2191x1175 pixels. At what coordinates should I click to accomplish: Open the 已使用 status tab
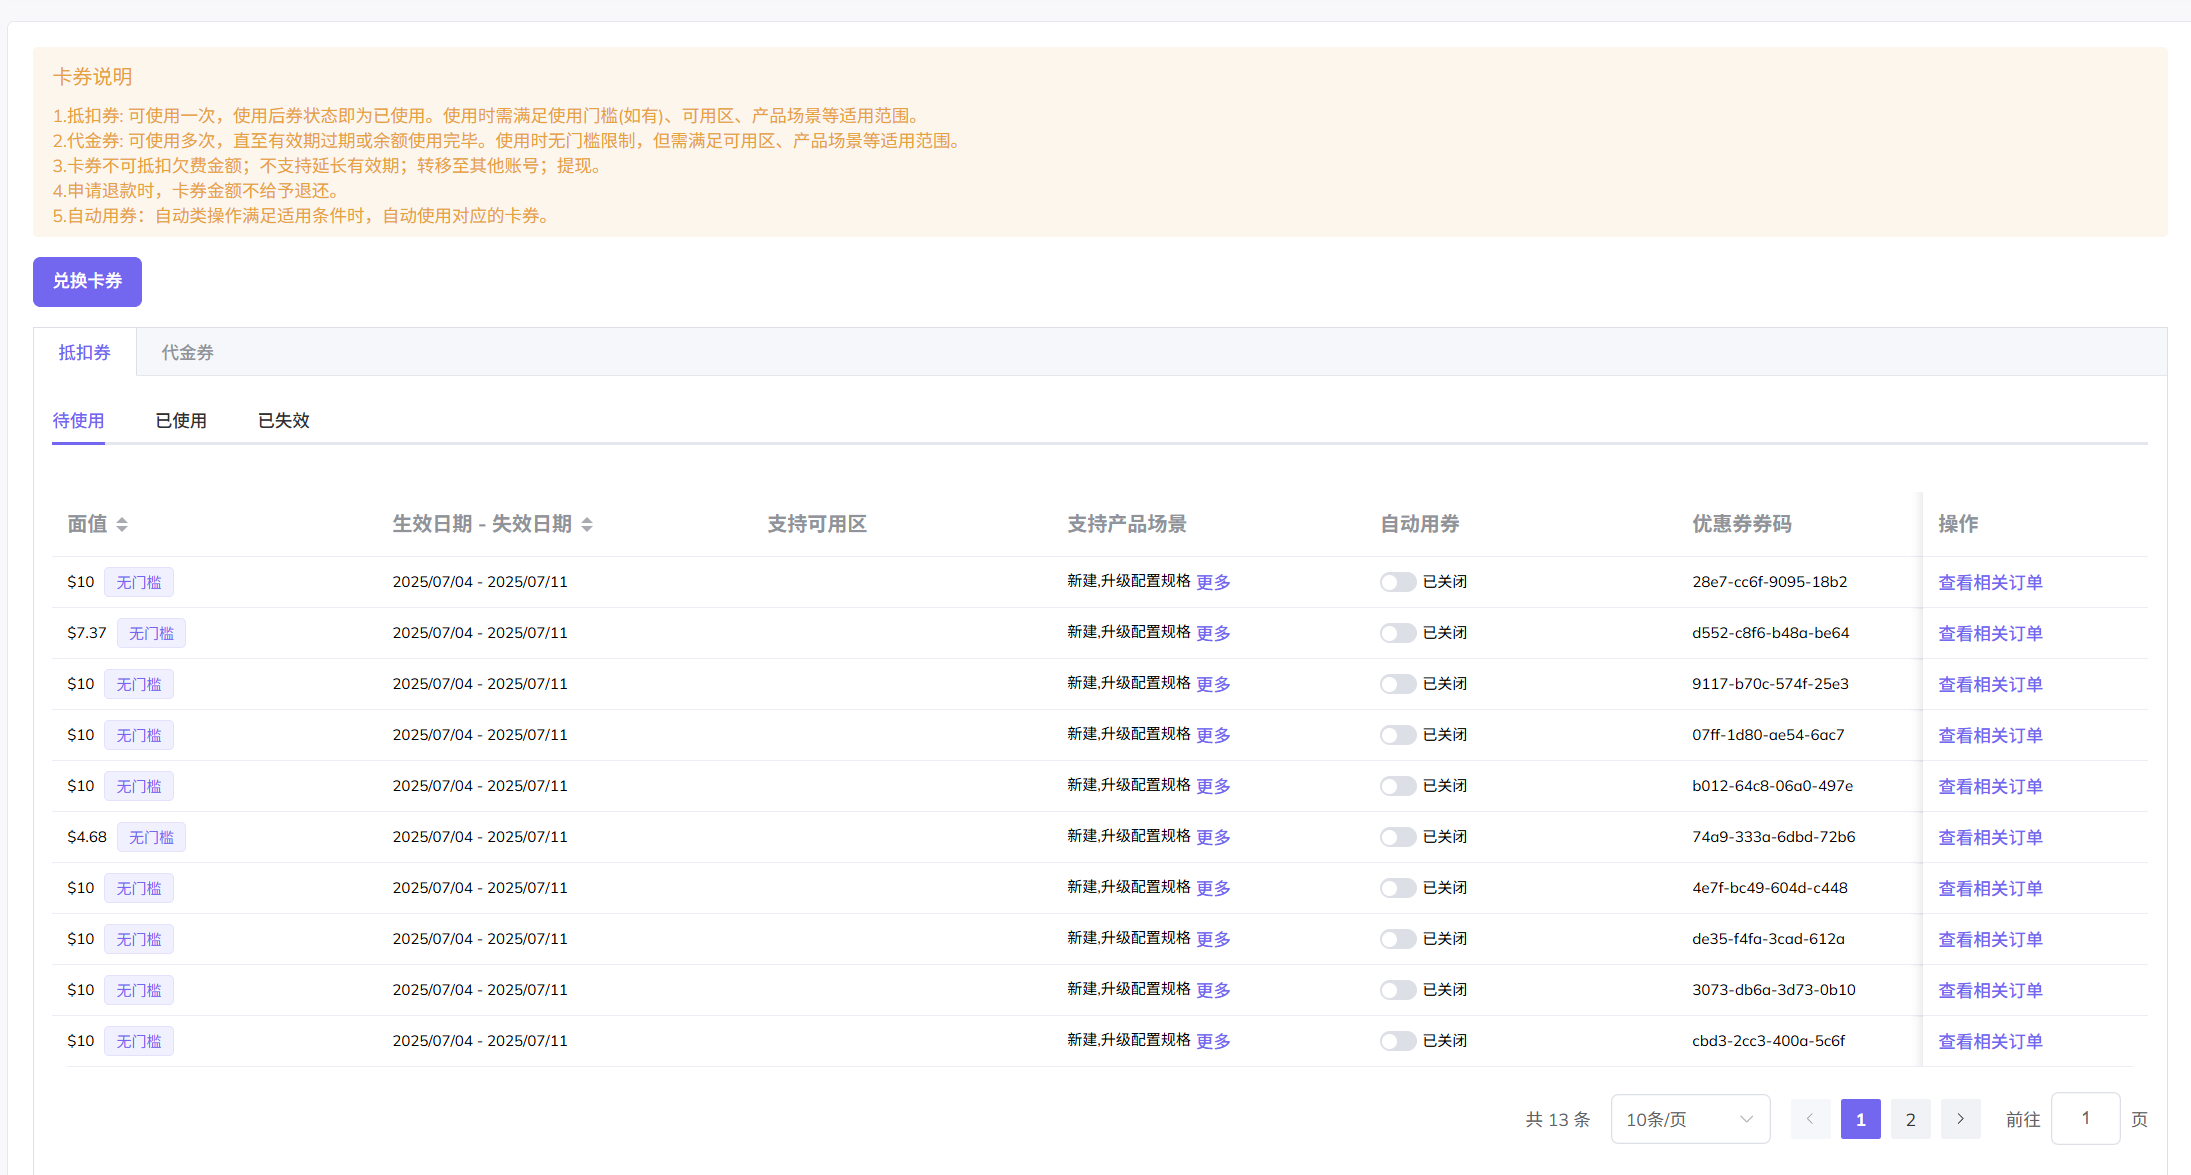[x=181, y=421]
